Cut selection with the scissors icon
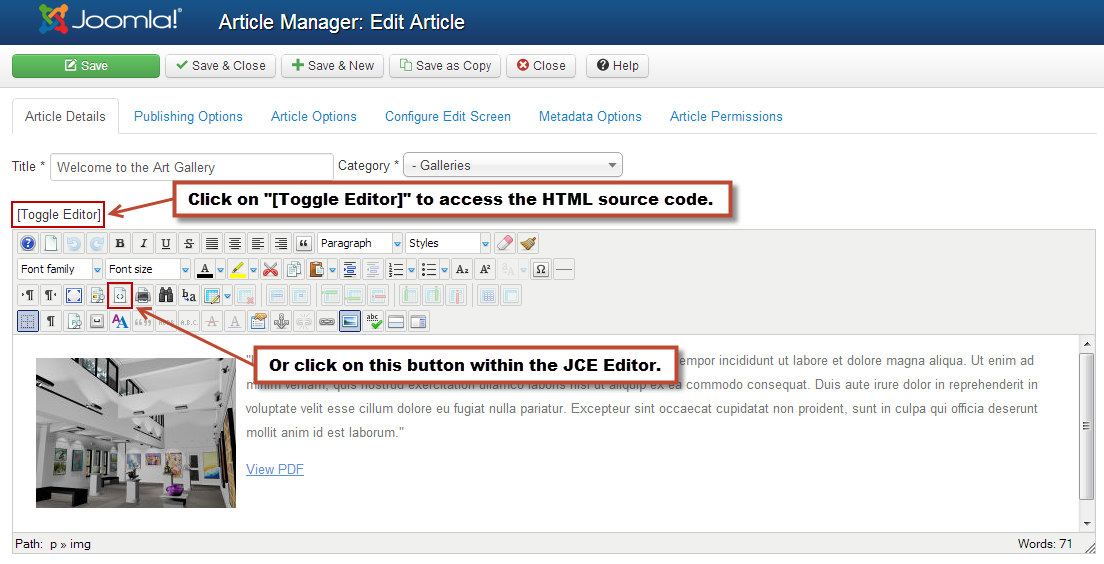This screenshot has width=1104, height=564. (x=270, y=269)
